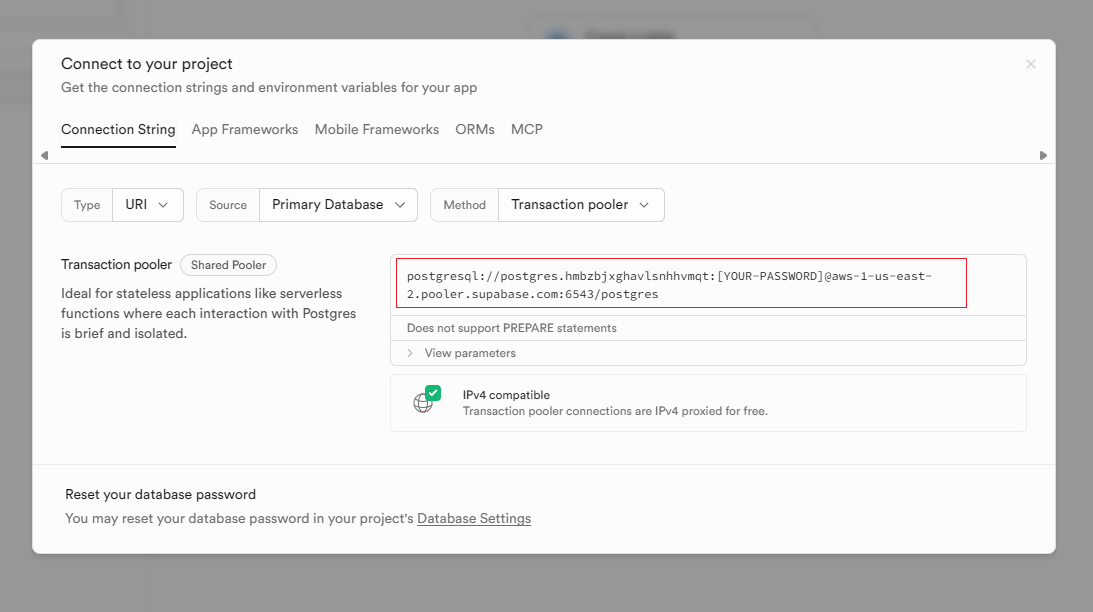Close the Connect to your project dialog

(1031, 63)
